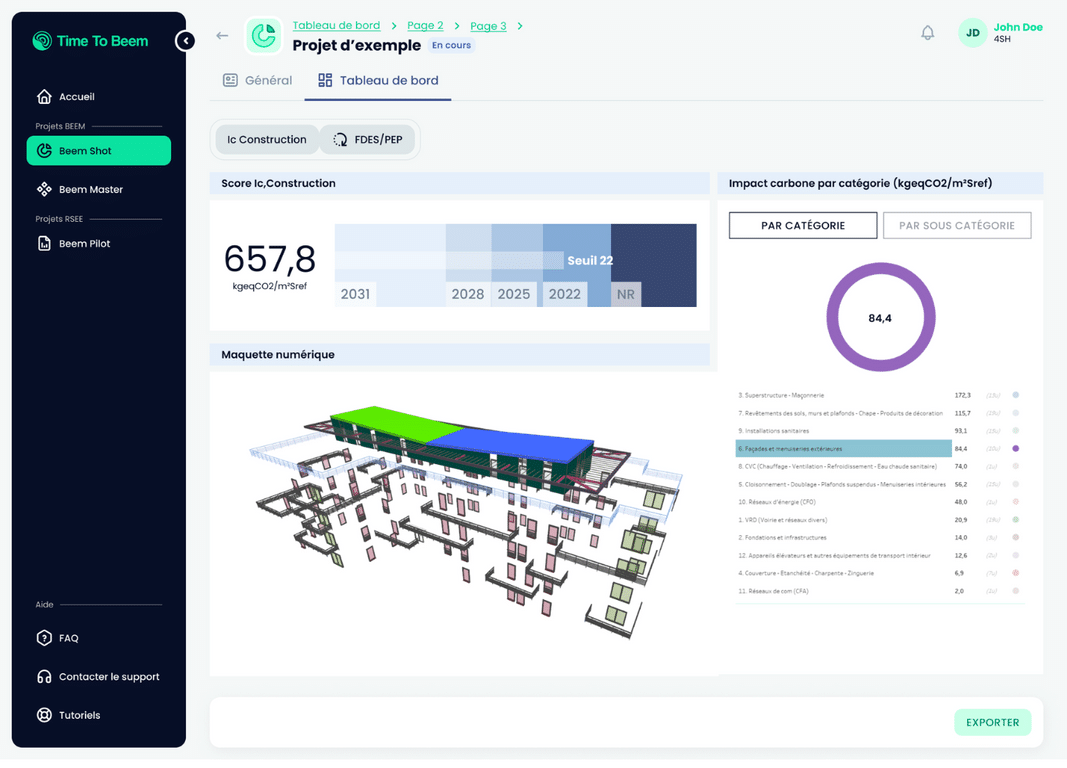Click the purple dot for Façades row
The width and height of the screenshot is (1067, 768).
(1016, 449)
